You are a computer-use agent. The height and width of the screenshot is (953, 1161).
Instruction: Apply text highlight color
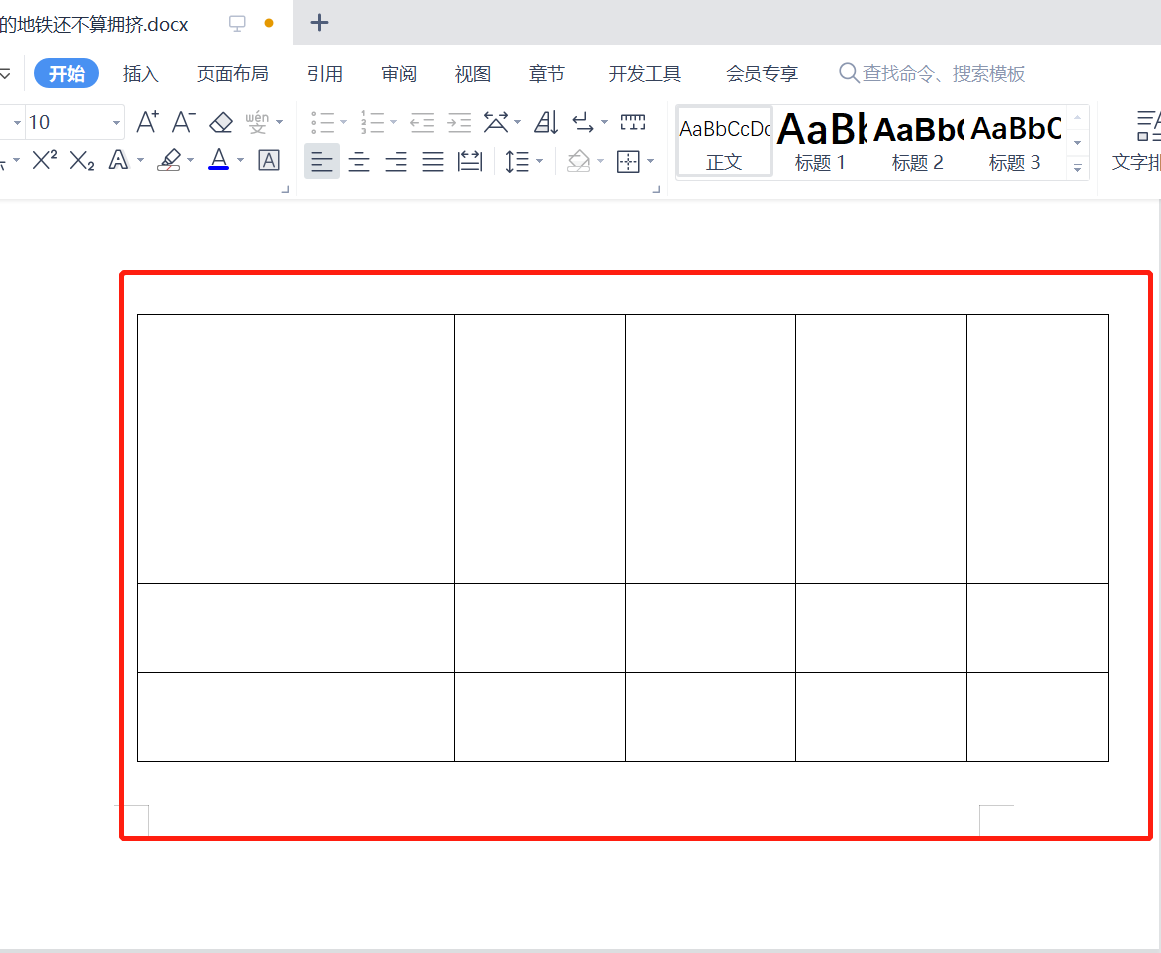click(170, 160)
